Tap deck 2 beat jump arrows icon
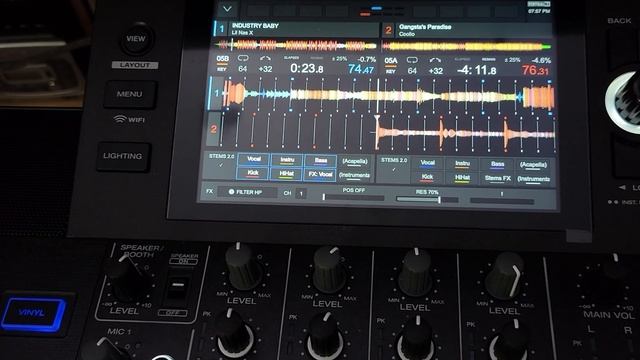640x360 pixels. click(436, 61)
